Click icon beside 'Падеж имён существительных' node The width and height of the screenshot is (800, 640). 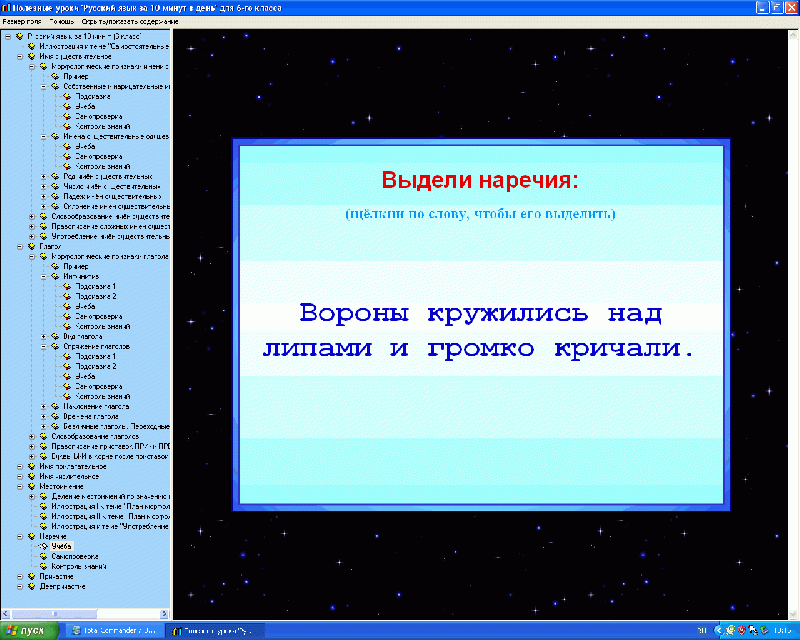[55, 196]
